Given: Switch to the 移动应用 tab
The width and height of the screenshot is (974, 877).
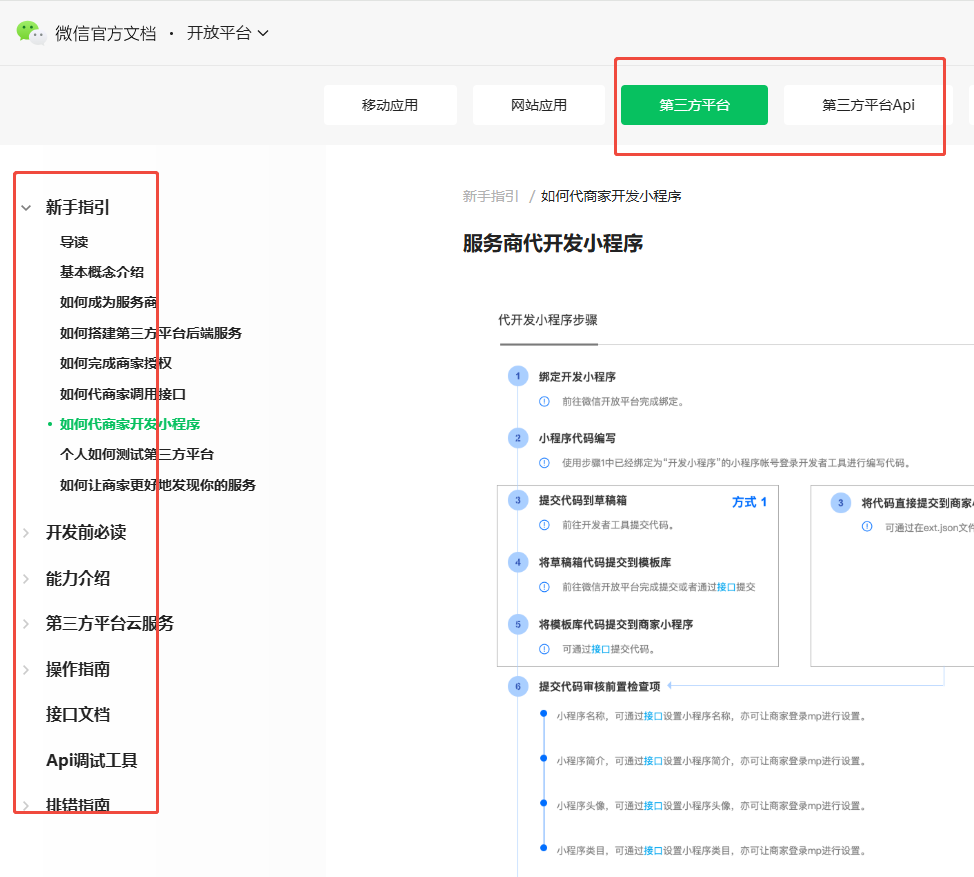Looking at the screenshot, I should (390, 105).
